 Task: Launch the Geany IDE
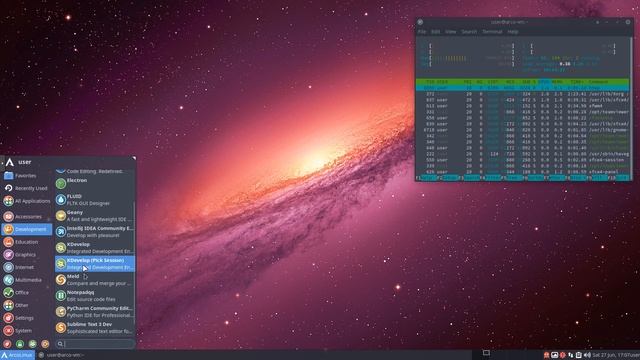pos(94,216)
